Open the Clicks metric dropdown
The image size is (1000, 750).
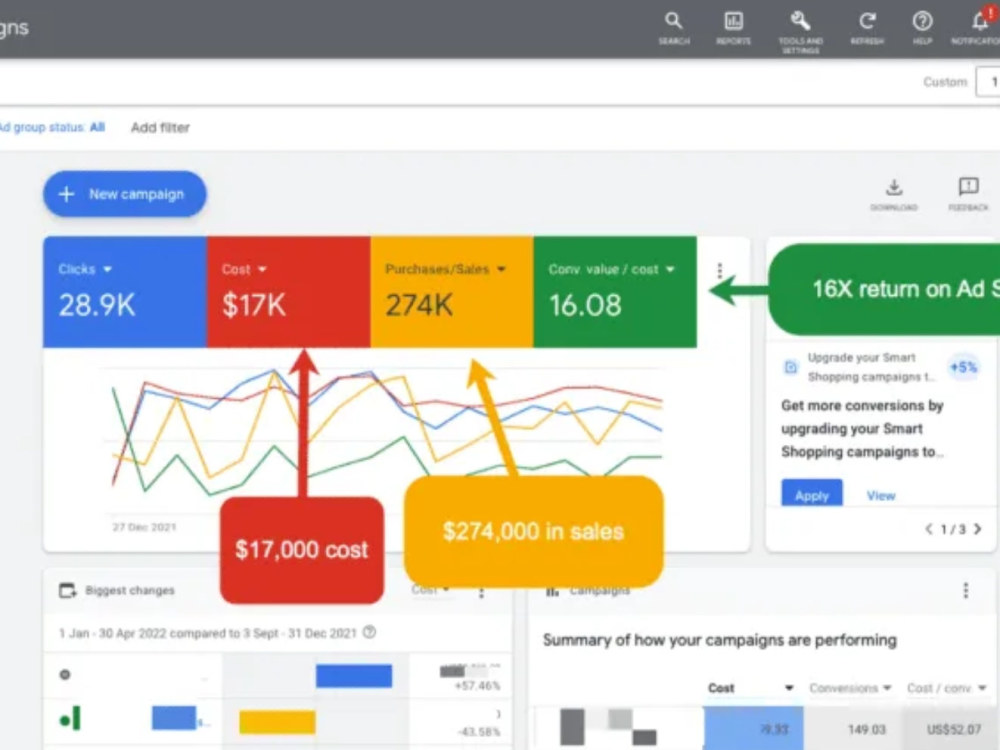107,269
